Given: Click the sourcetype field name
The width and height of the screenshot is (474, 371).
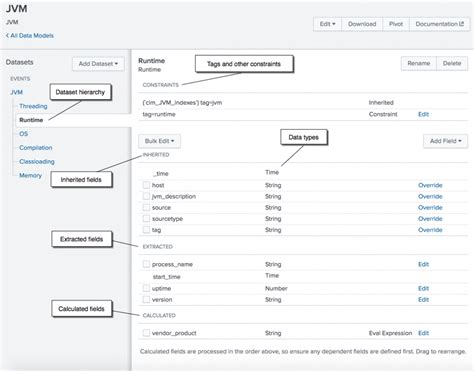Looking at the screenshot, I should (x=167, y=219).
